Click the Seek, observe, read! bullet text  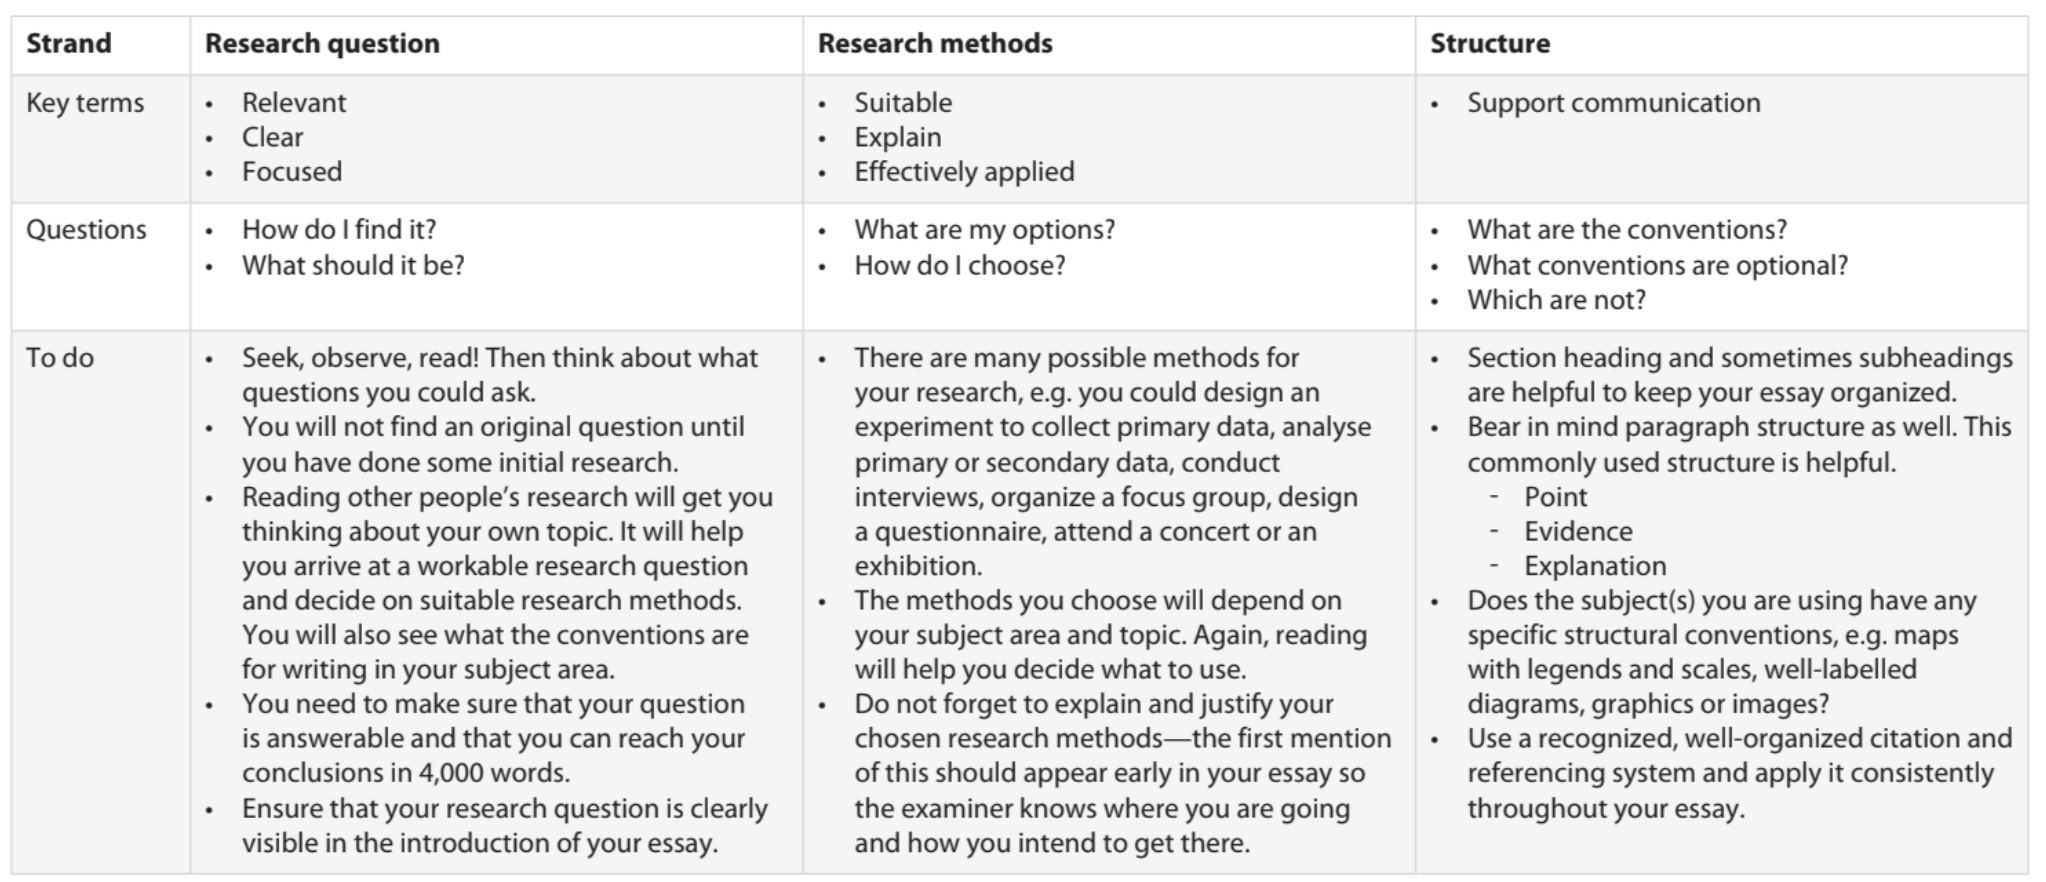500,374
